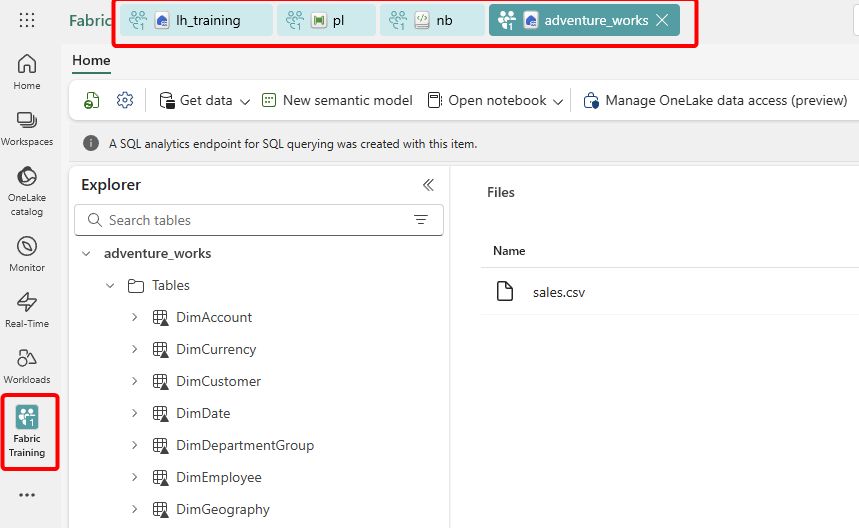This screenshot has height=528, width=859.
Task: Open the sales.csv file
Action: pos(559,292)
